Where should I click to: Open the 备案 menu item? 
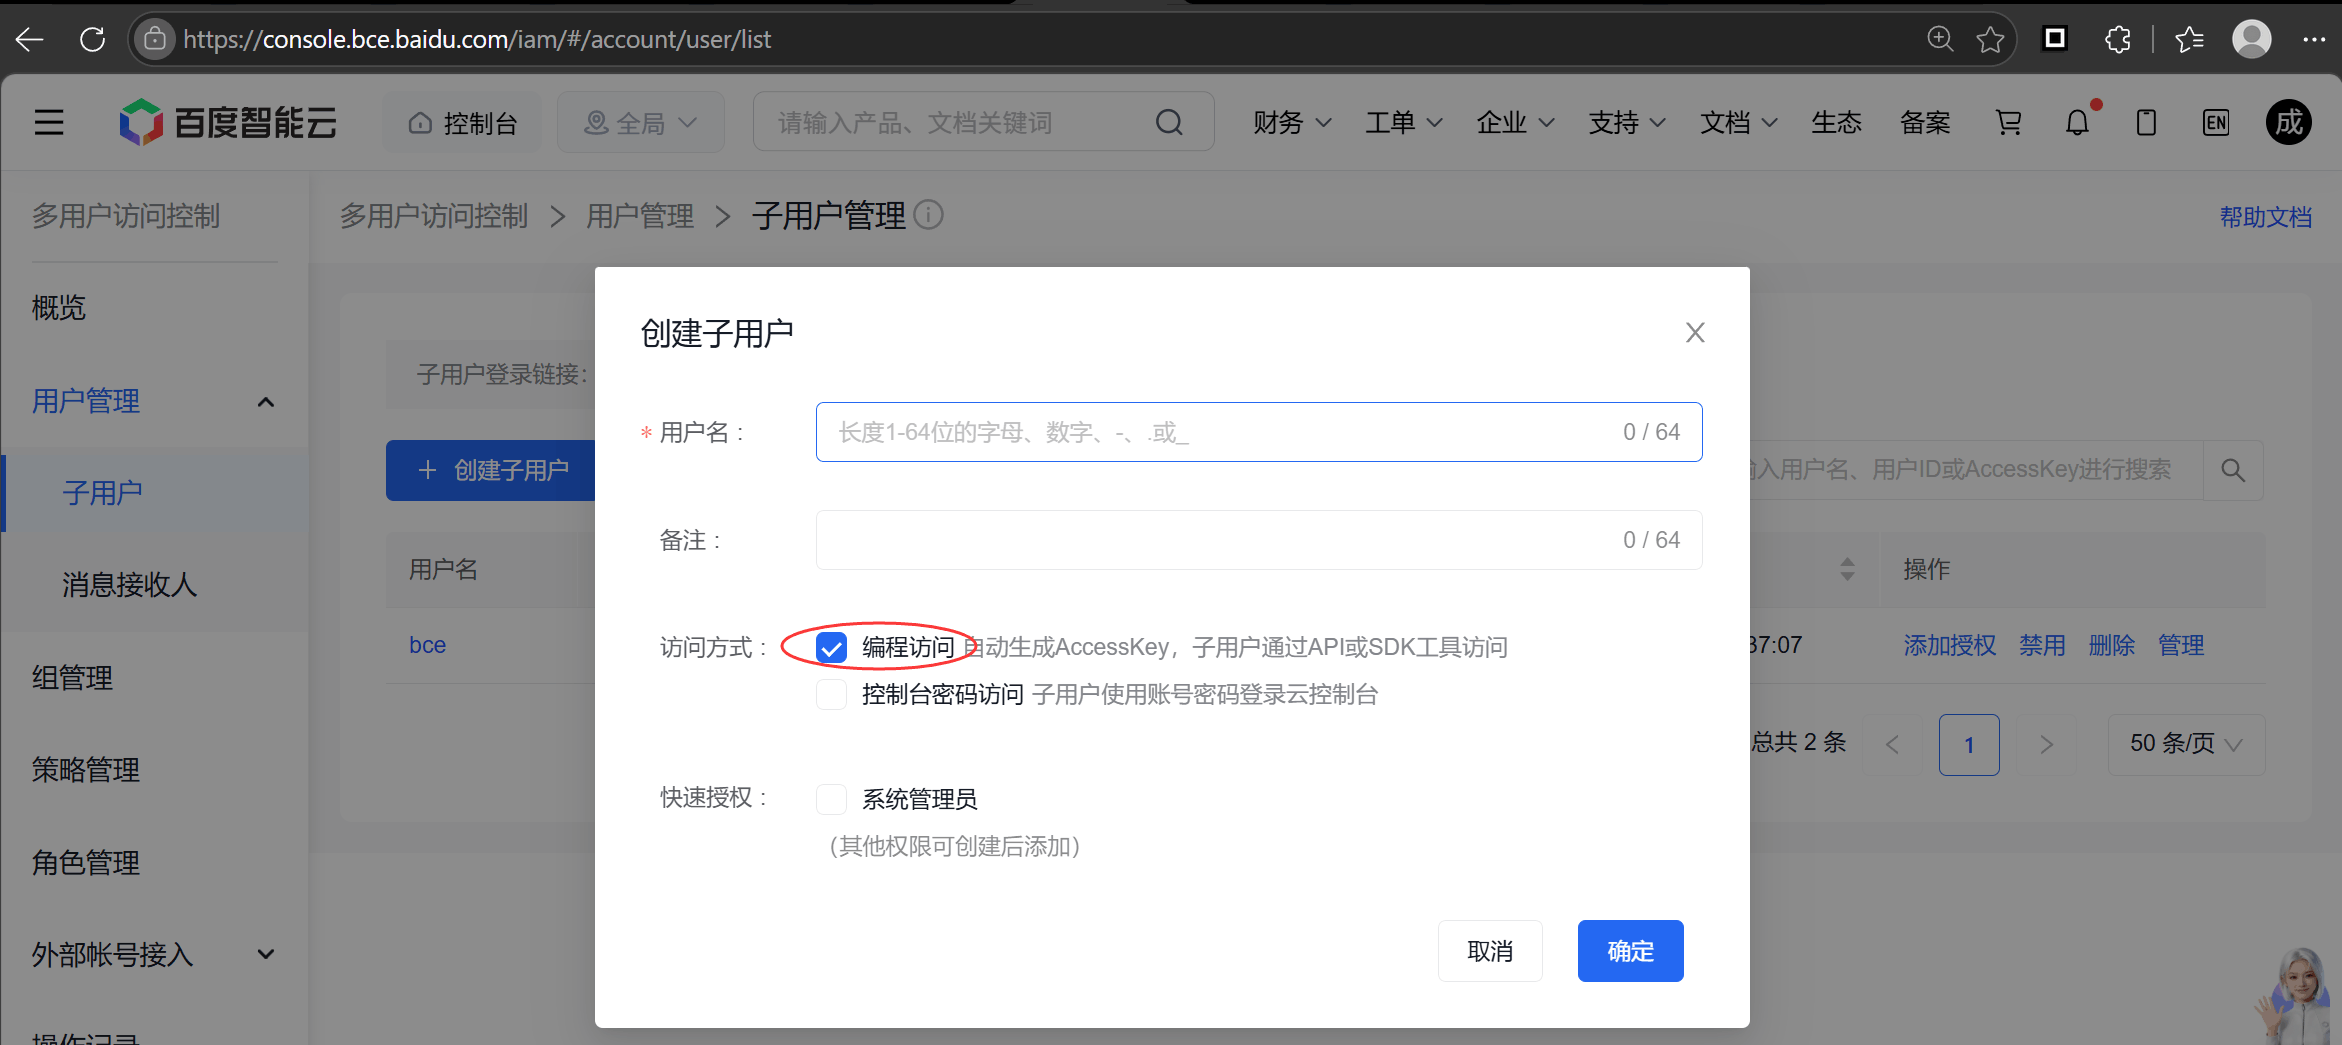click(x=1925, y=122)
